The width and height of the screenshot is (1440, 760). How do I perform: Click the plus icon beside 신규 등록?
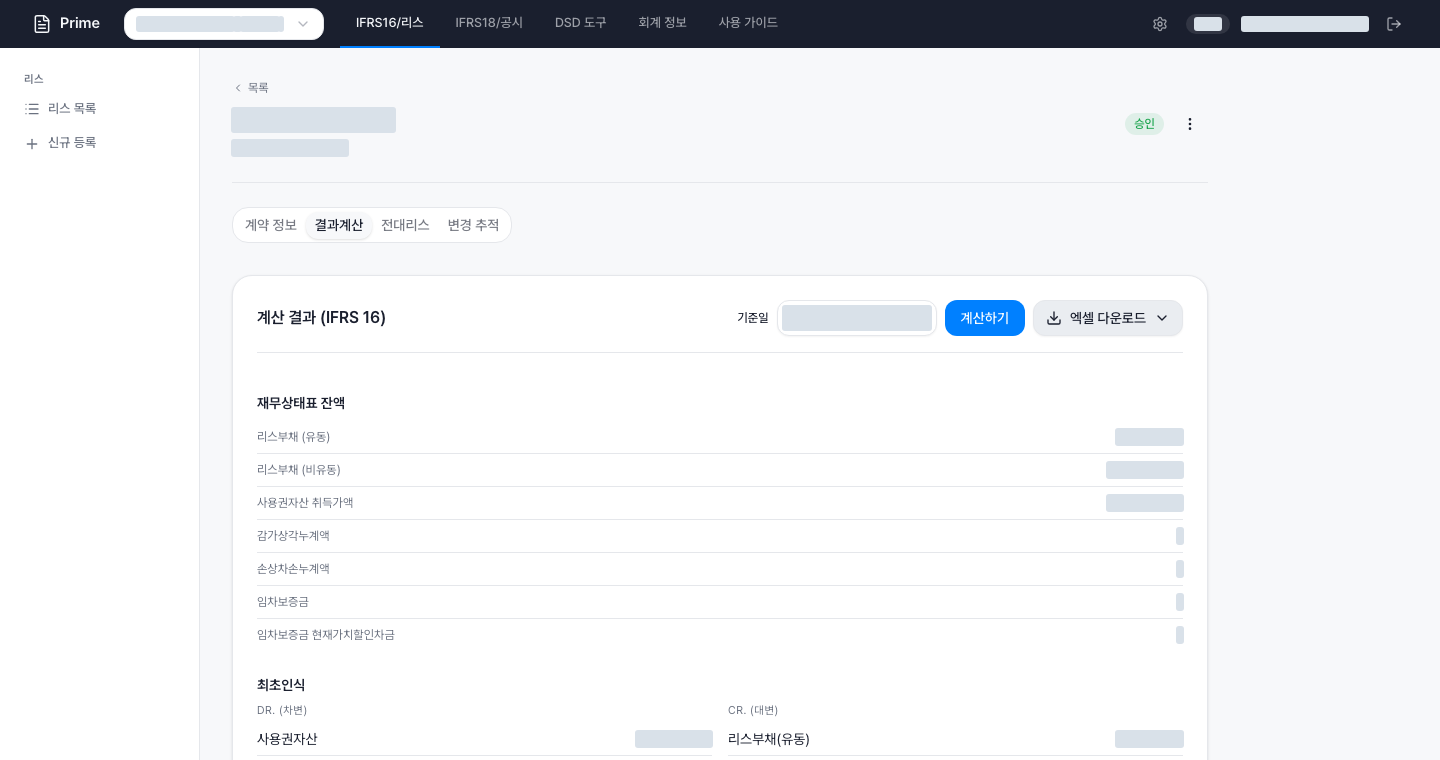[x=32, y=143]
